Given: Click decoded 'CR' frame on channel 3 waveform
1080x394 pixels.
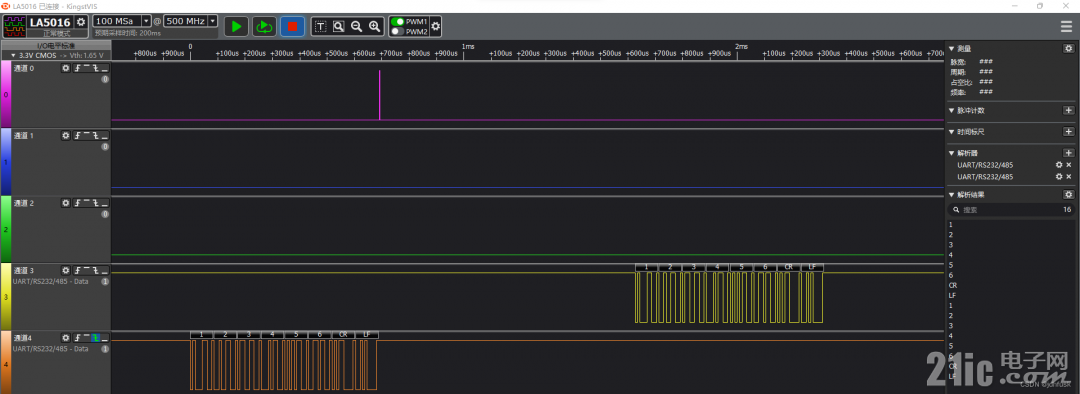Looking at the screenshot, I should (789, 267).
